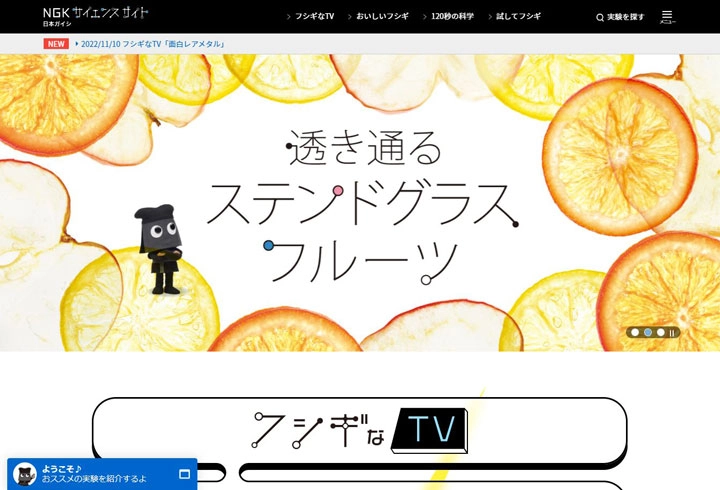
Task: Open the フシギなTV「面白レアメタル」 news link
Action: tap(174, 44)
